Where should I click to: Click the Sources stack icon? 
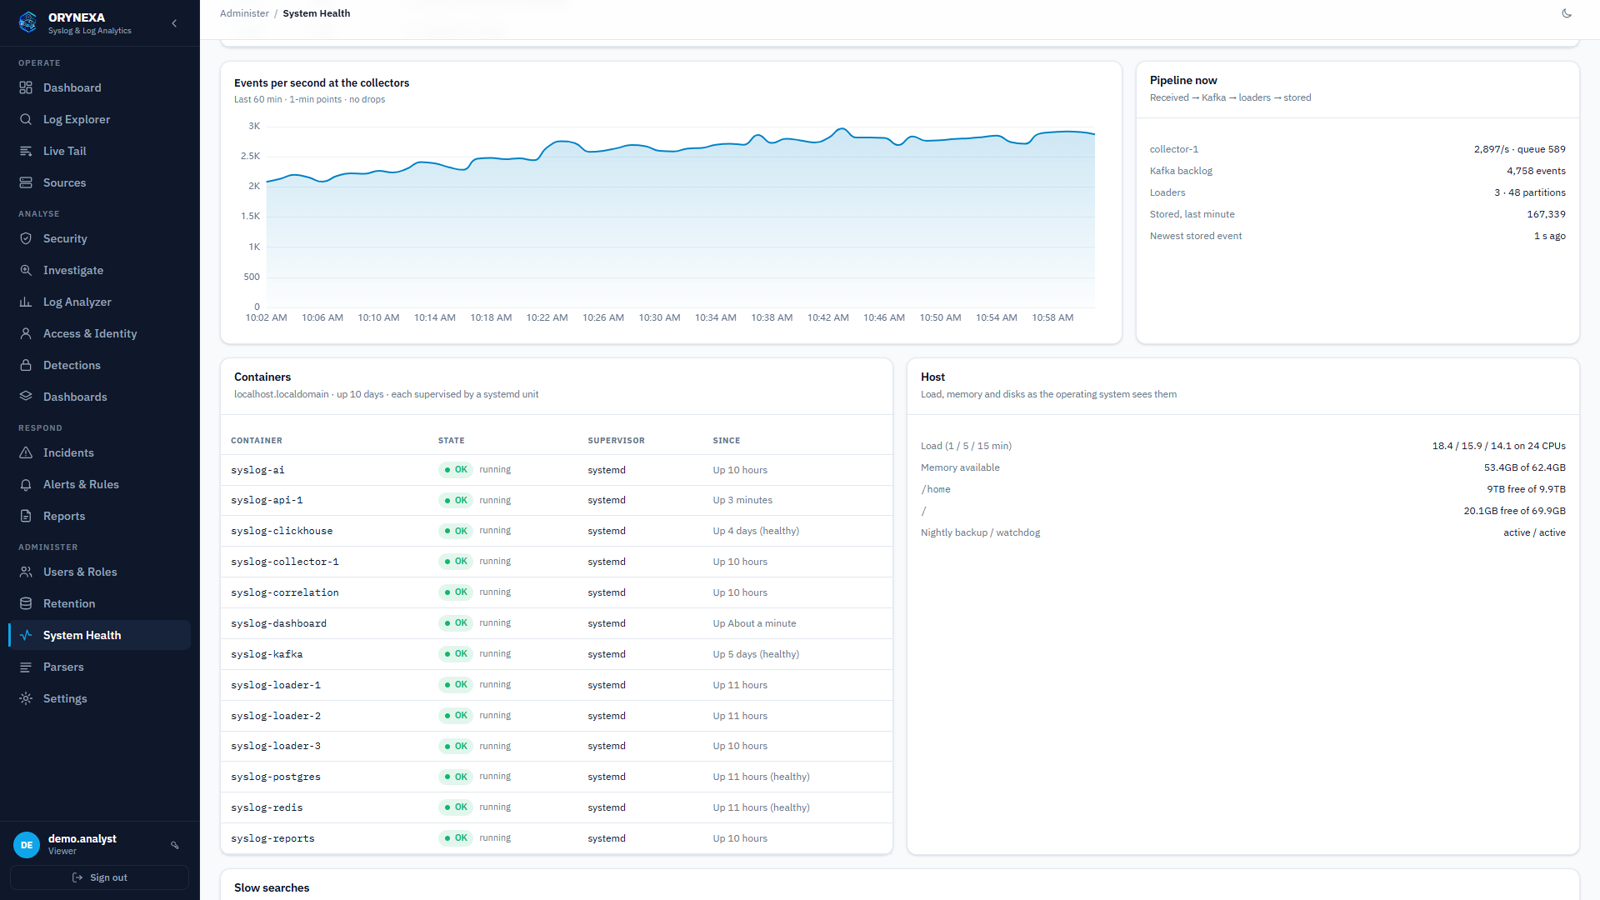26,183
